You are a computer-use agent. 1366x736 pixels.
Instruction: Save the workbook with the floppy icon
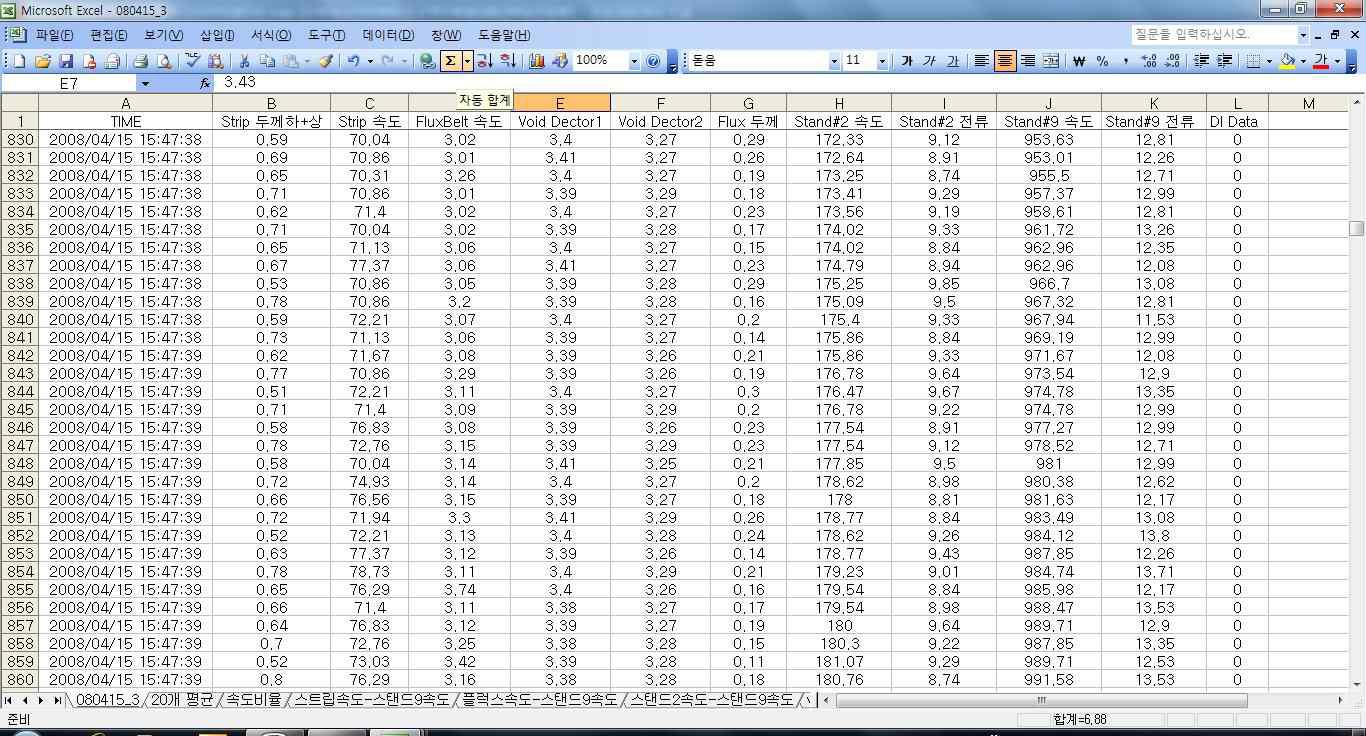coord(66,61)
